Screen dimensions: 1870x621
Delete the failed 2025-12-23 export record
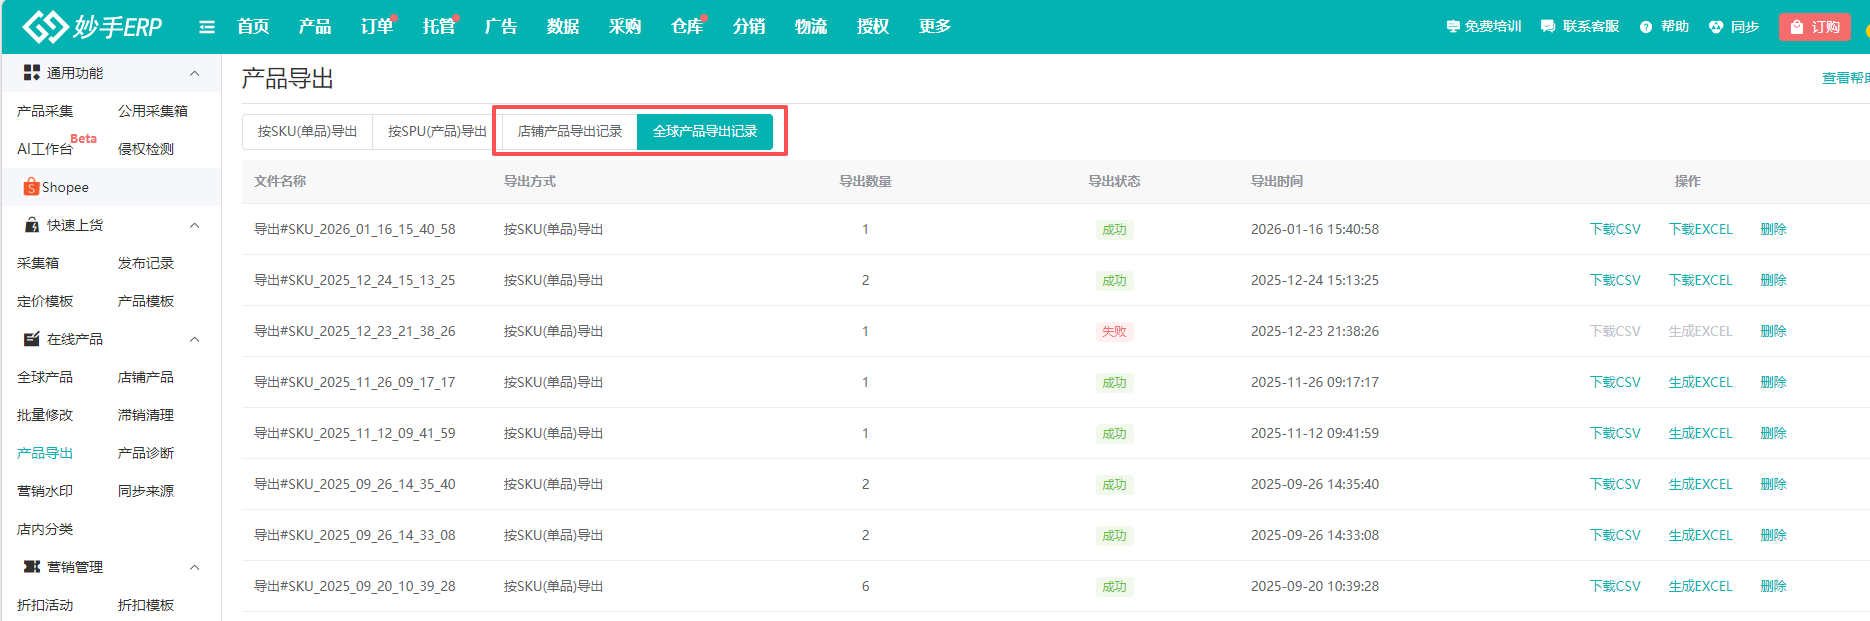pyautogui.click(x=1773, y=331)
